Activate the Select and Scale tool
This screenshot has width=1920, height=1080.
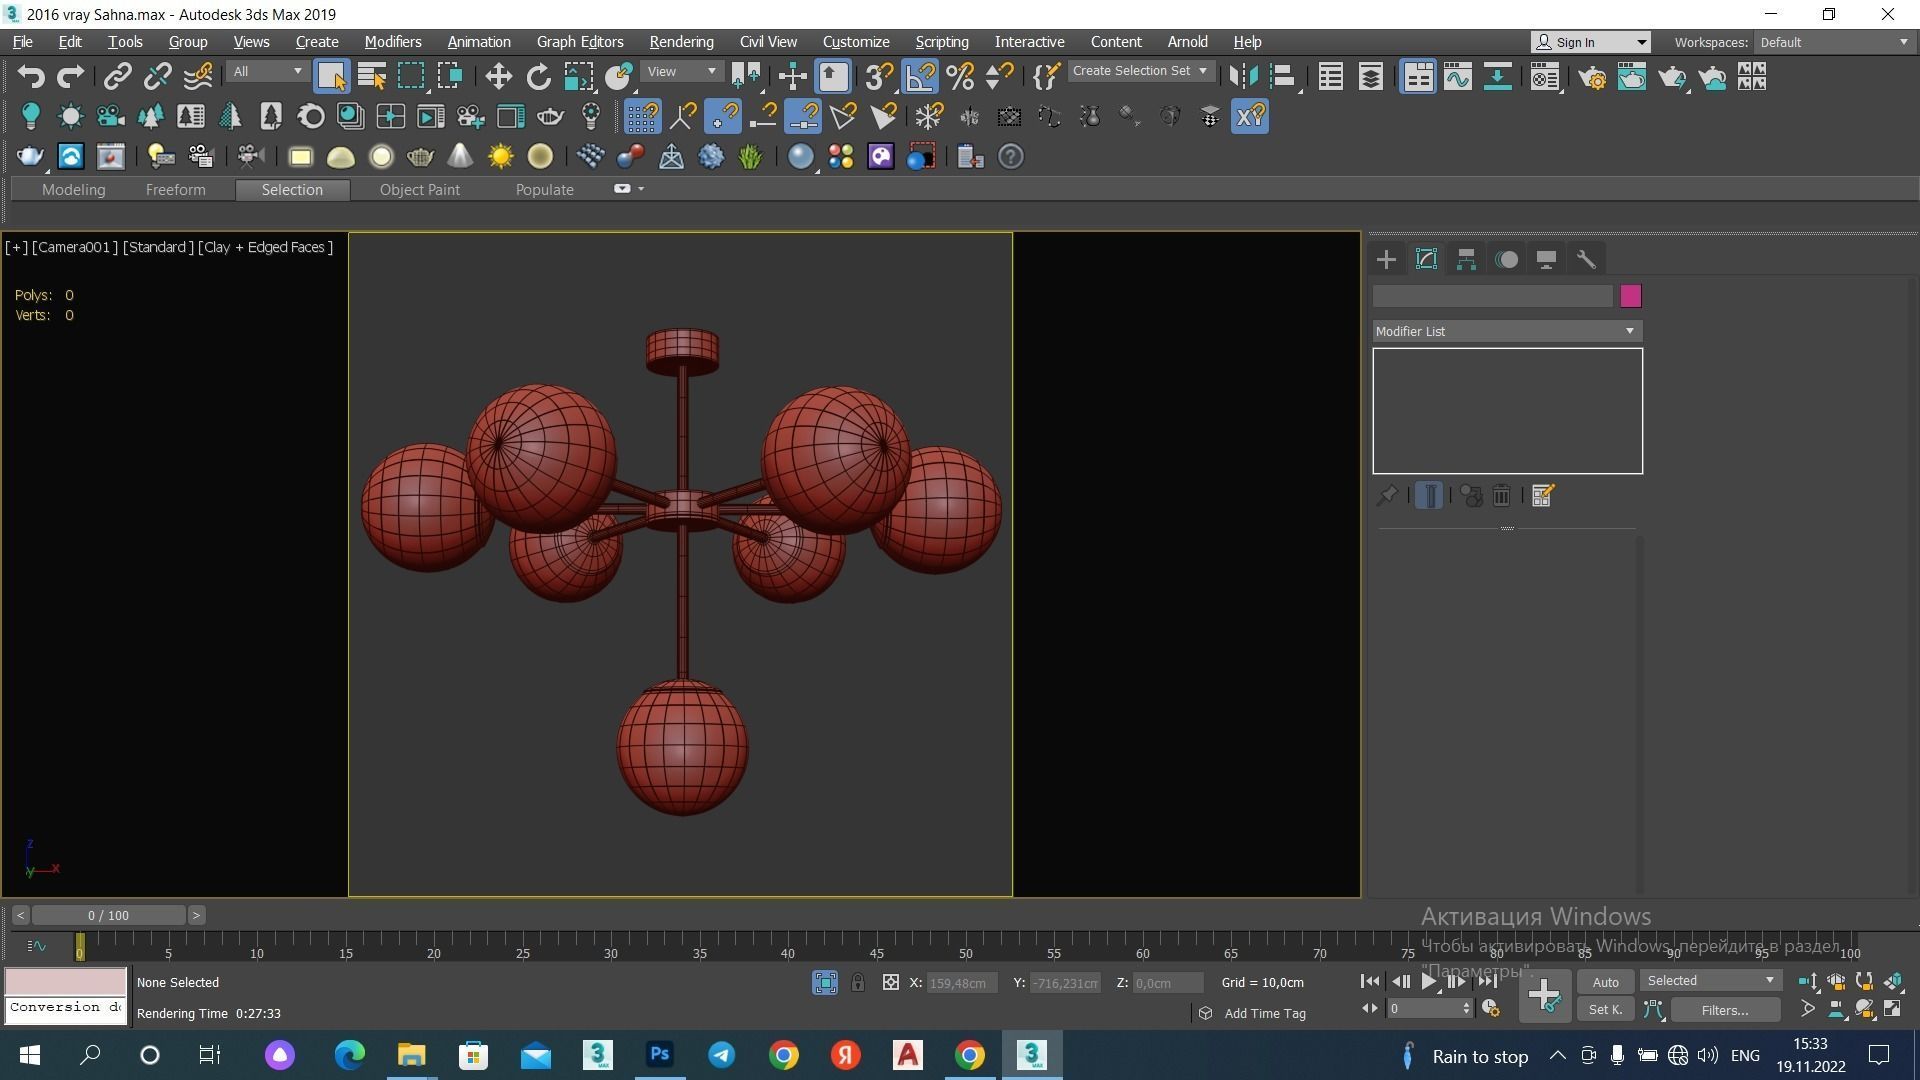578,77
